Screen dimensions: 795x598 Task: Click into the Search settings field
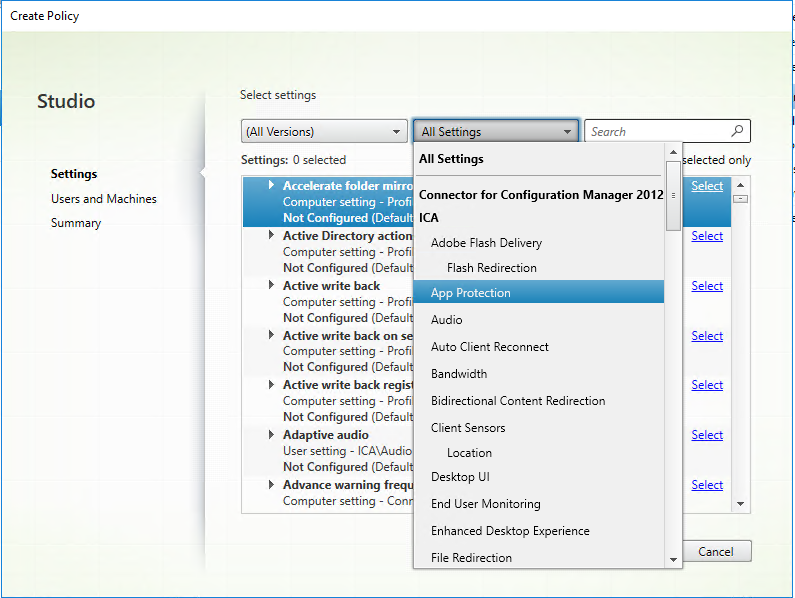tap(656, 131)
